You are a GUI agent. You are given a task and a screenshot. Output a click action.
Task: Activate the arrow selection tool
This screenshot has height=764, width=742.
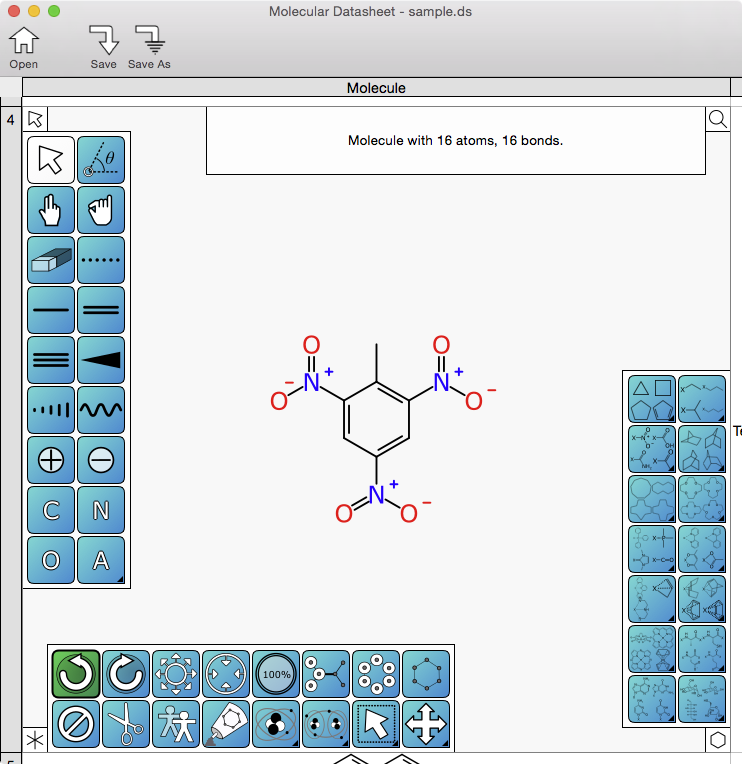pos(51,160)
